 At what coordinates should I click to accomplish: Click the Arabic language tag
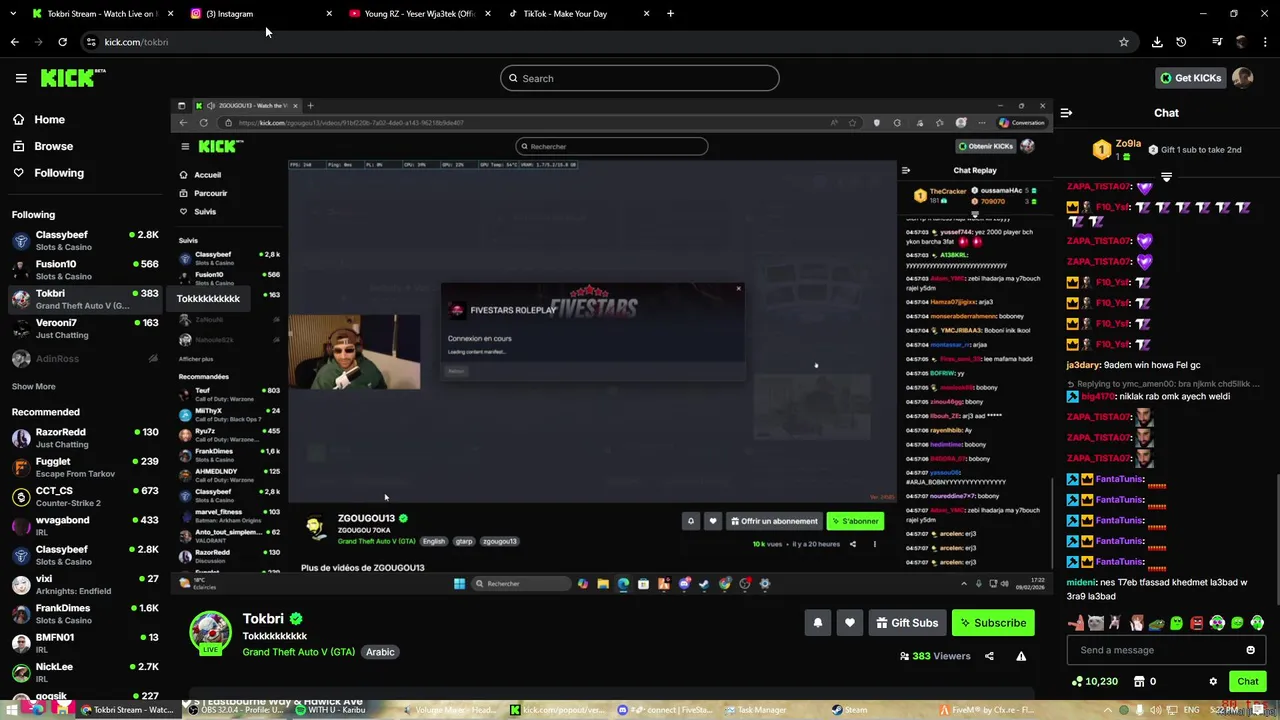coord(380,652)
